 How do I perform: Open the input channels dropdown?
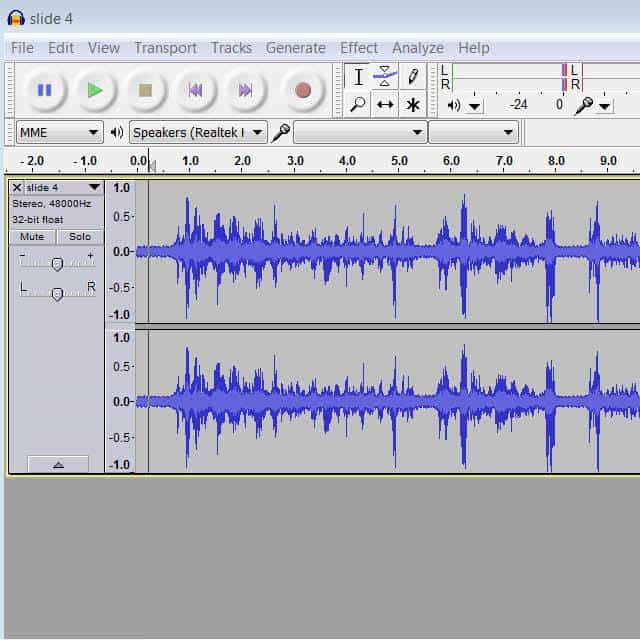[474, 132]
